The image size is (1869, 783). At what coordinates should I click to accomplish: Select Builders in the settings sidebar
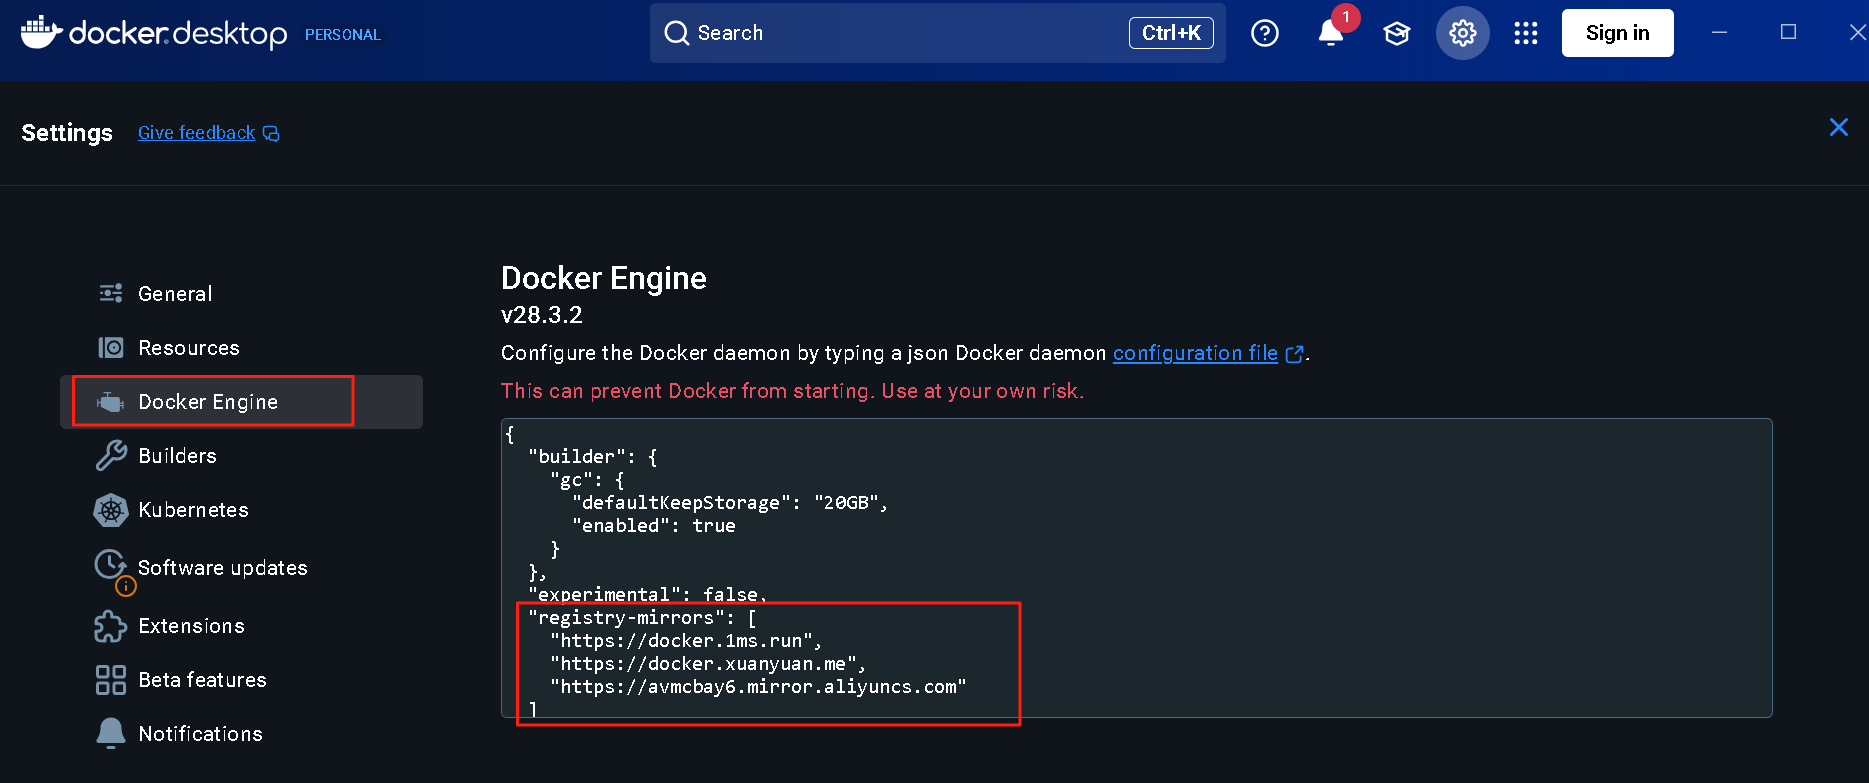177,456
